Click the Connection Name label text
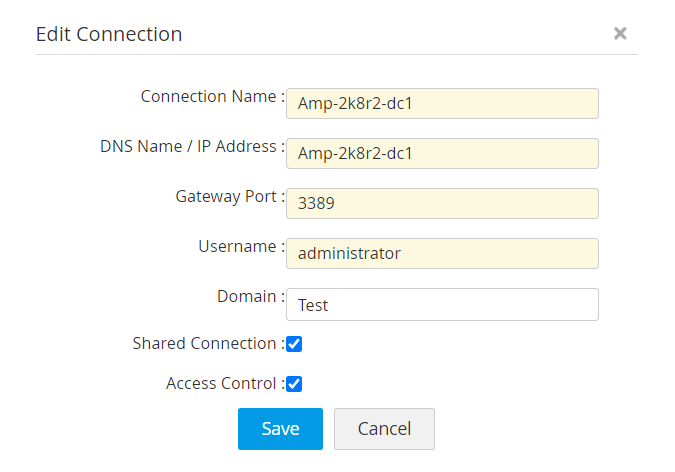675x472 pixels. point(211,97)
